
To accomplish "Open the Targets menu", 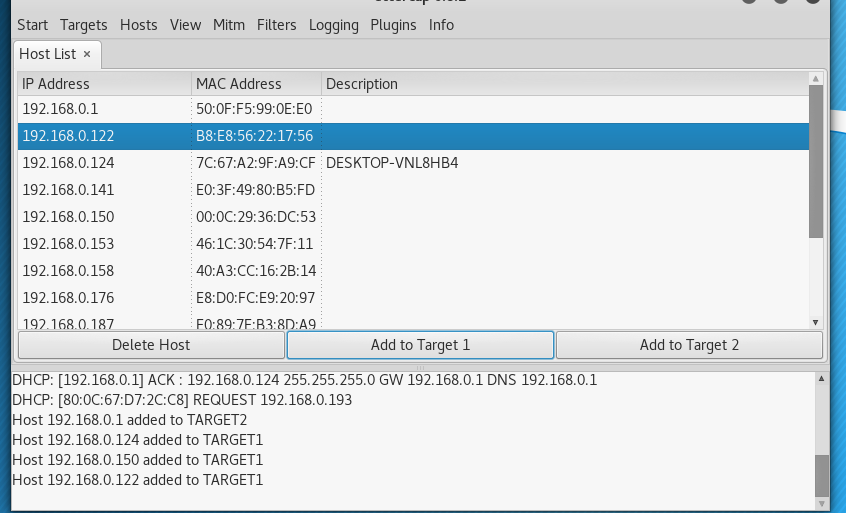I will click(84, 25).
